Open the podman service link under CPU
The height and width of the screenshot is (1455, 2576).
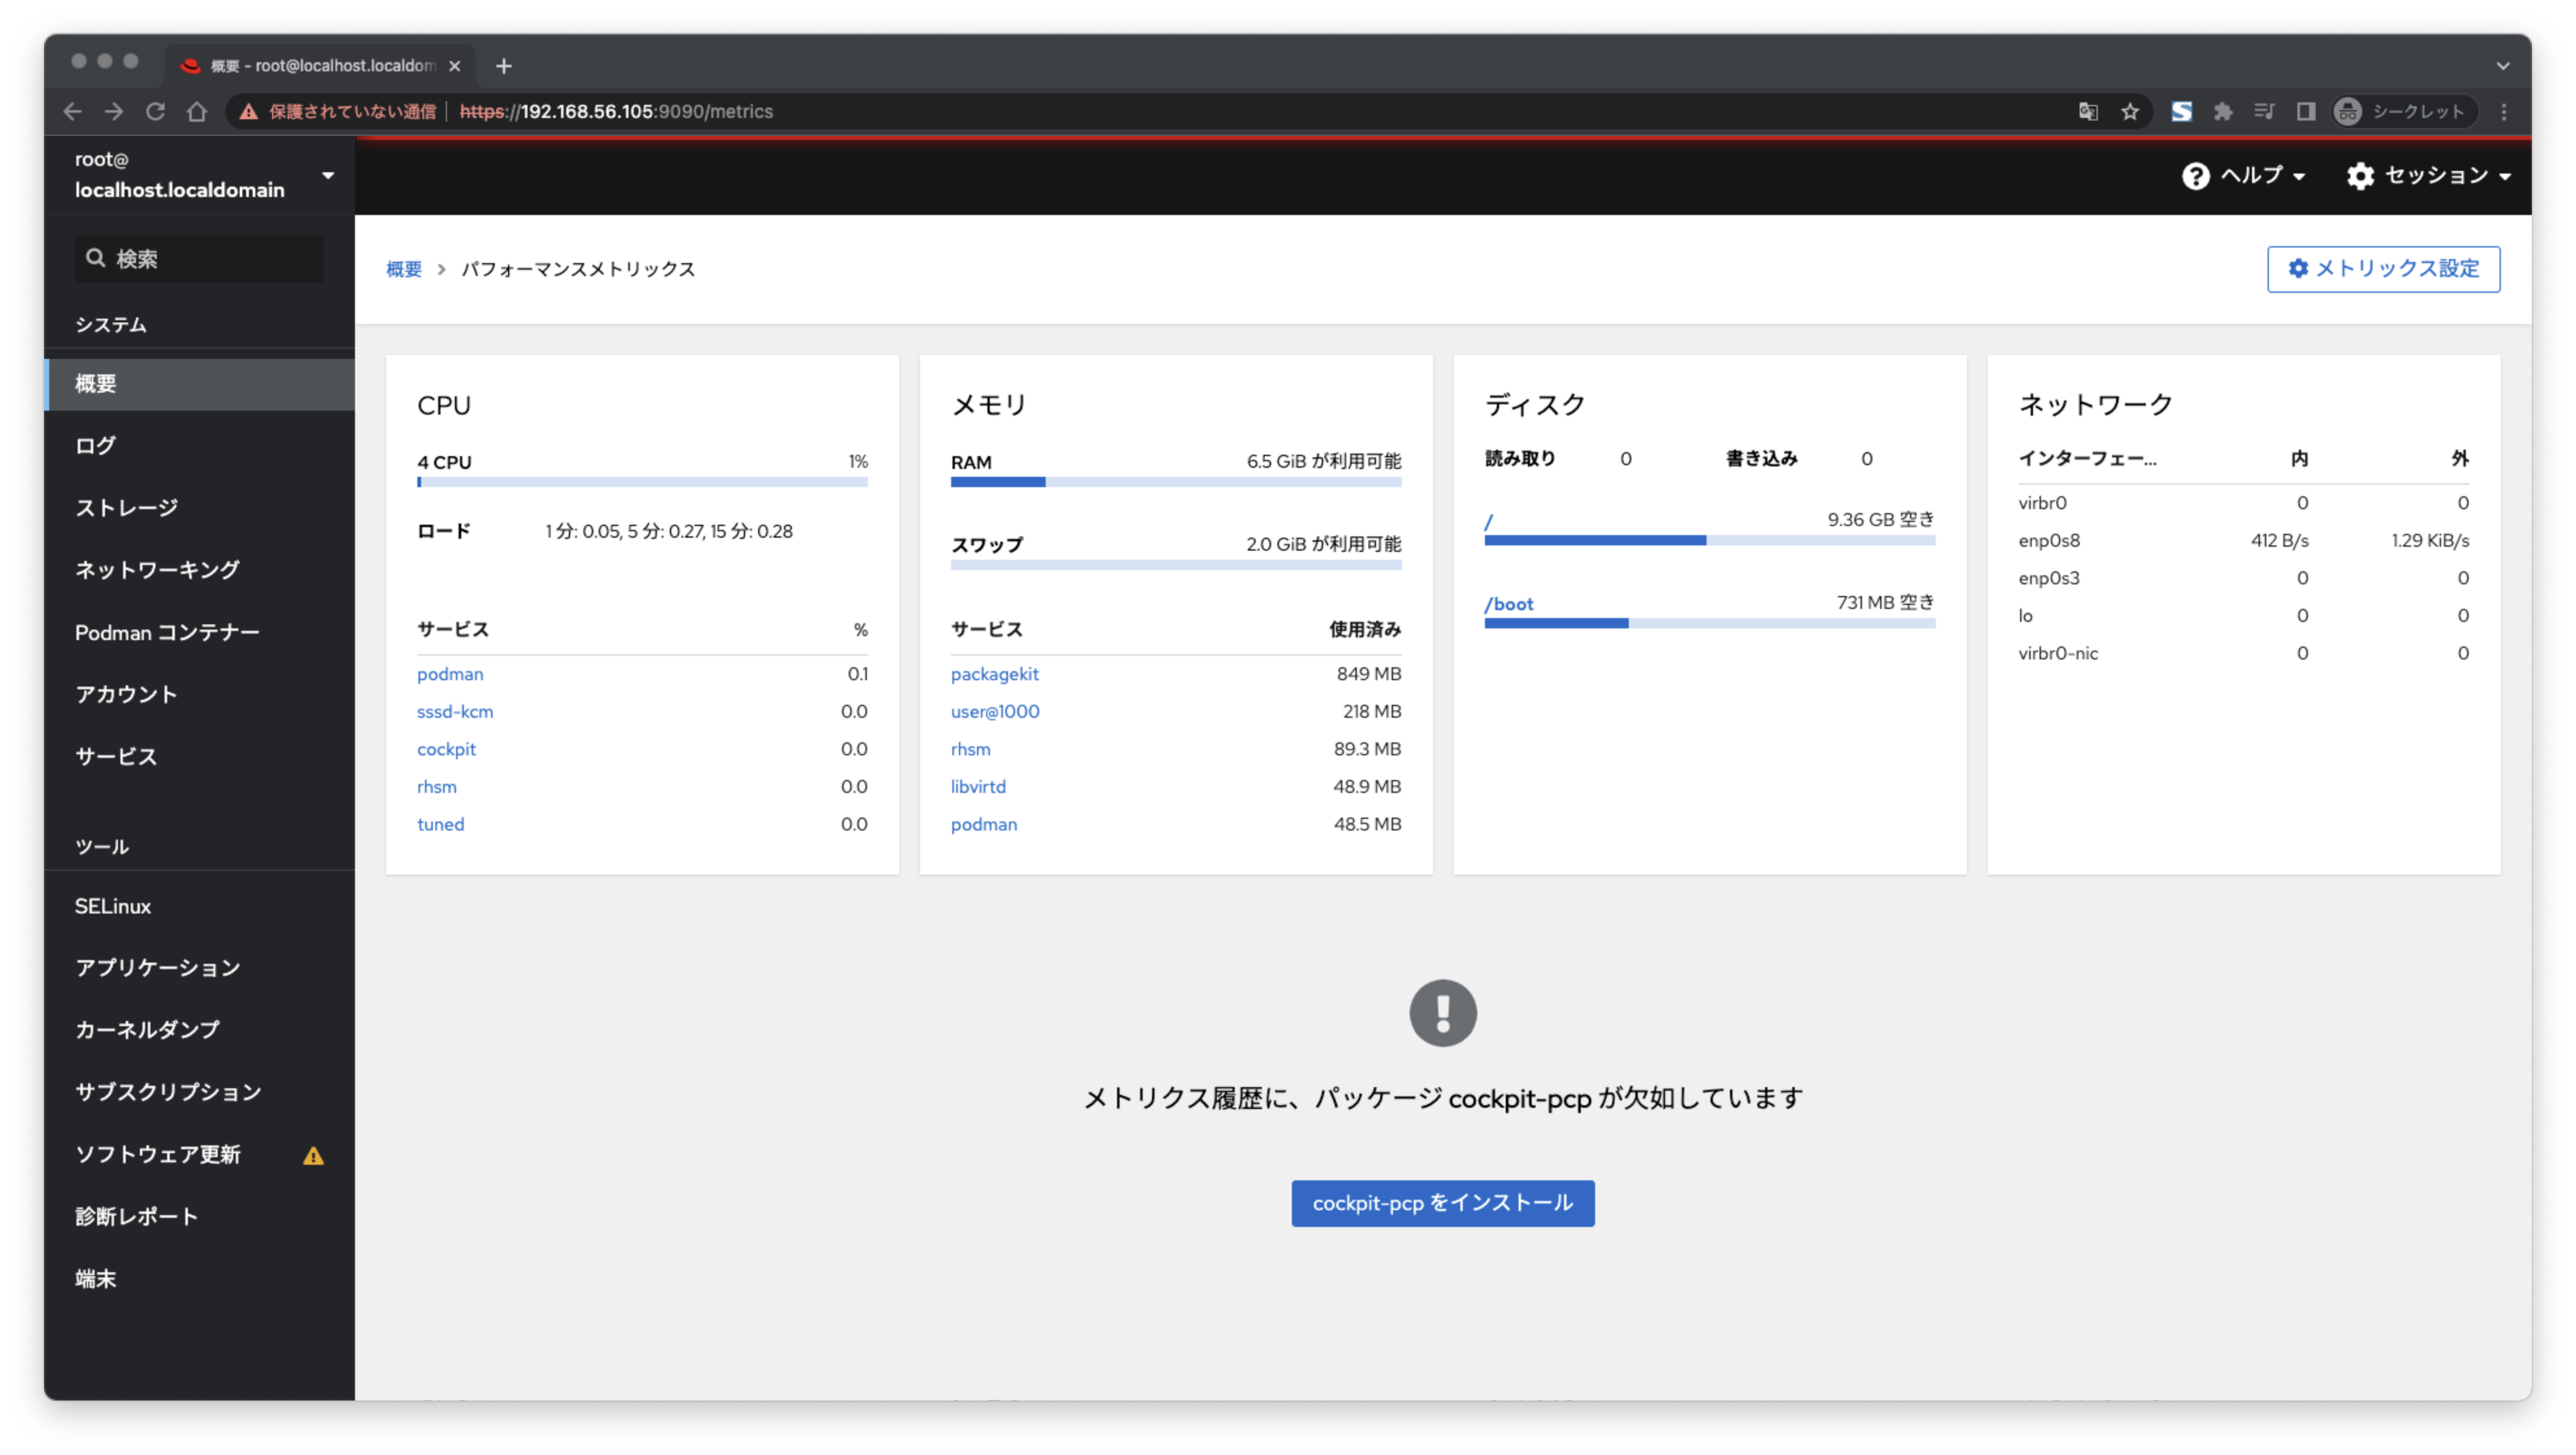click(449, 673)
